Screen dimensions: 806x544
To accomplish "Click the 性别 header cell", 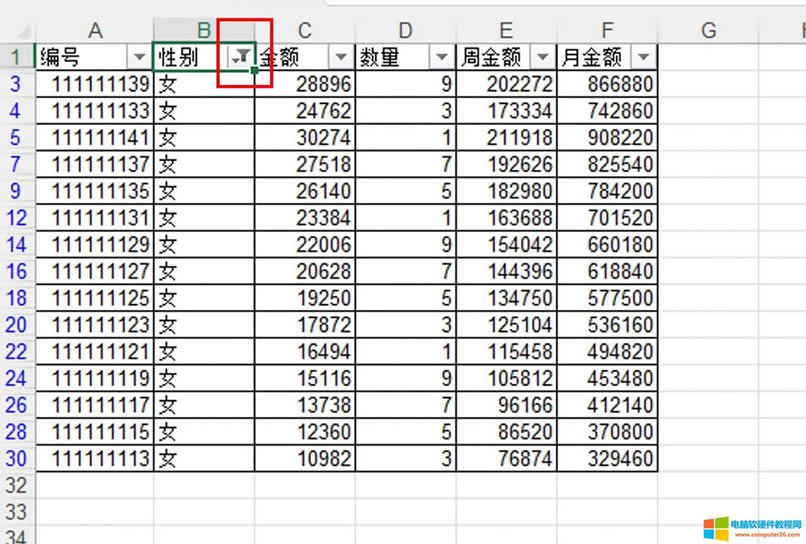I will 204,57.
